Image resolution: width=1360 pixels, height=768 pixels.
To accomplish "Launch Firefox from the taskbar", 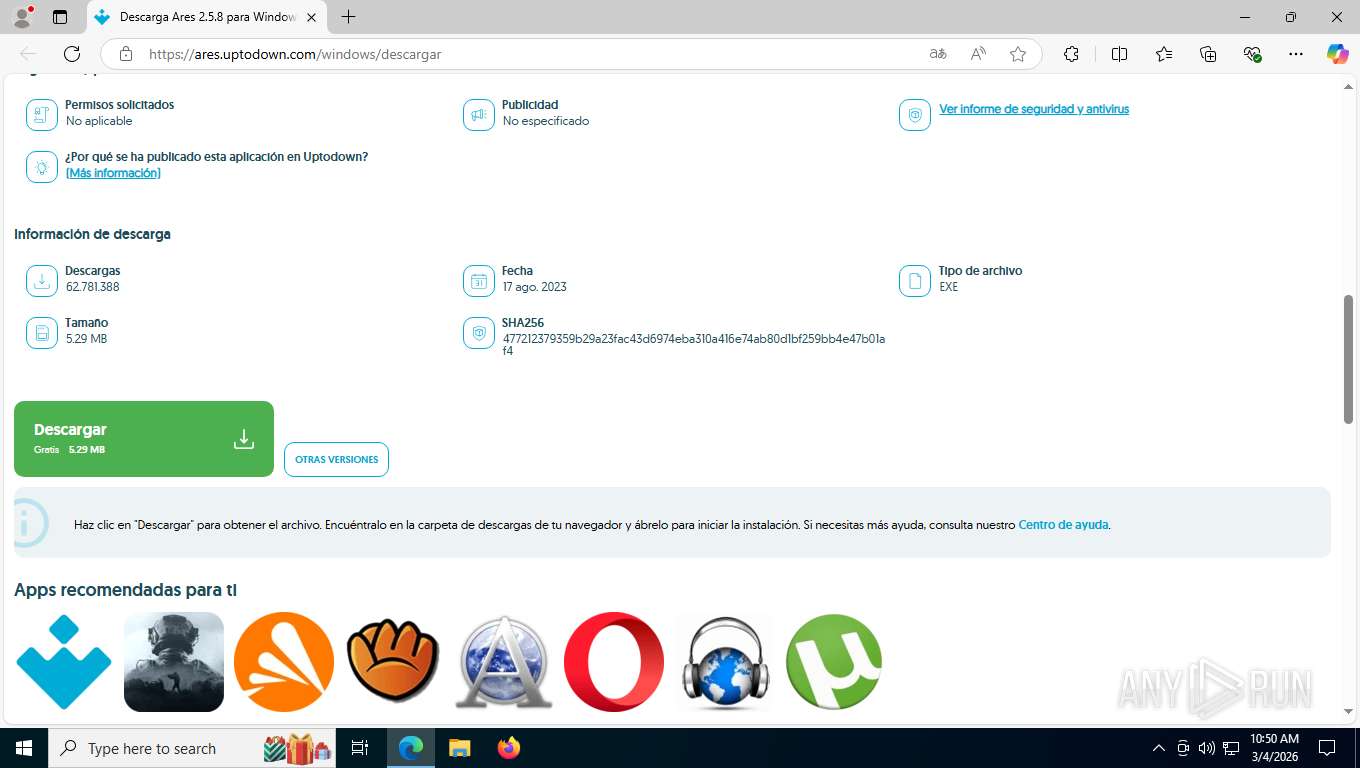I will point(509,748).
